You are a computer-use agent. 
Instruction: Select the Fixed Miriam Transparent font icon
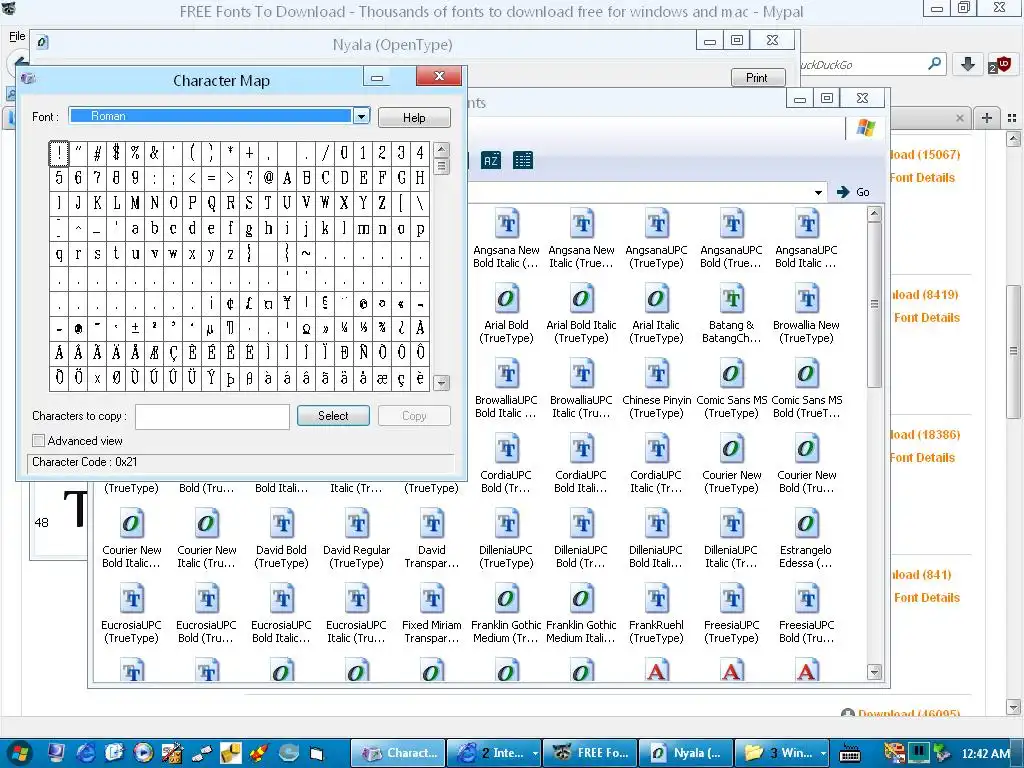(x=432, y=600)
